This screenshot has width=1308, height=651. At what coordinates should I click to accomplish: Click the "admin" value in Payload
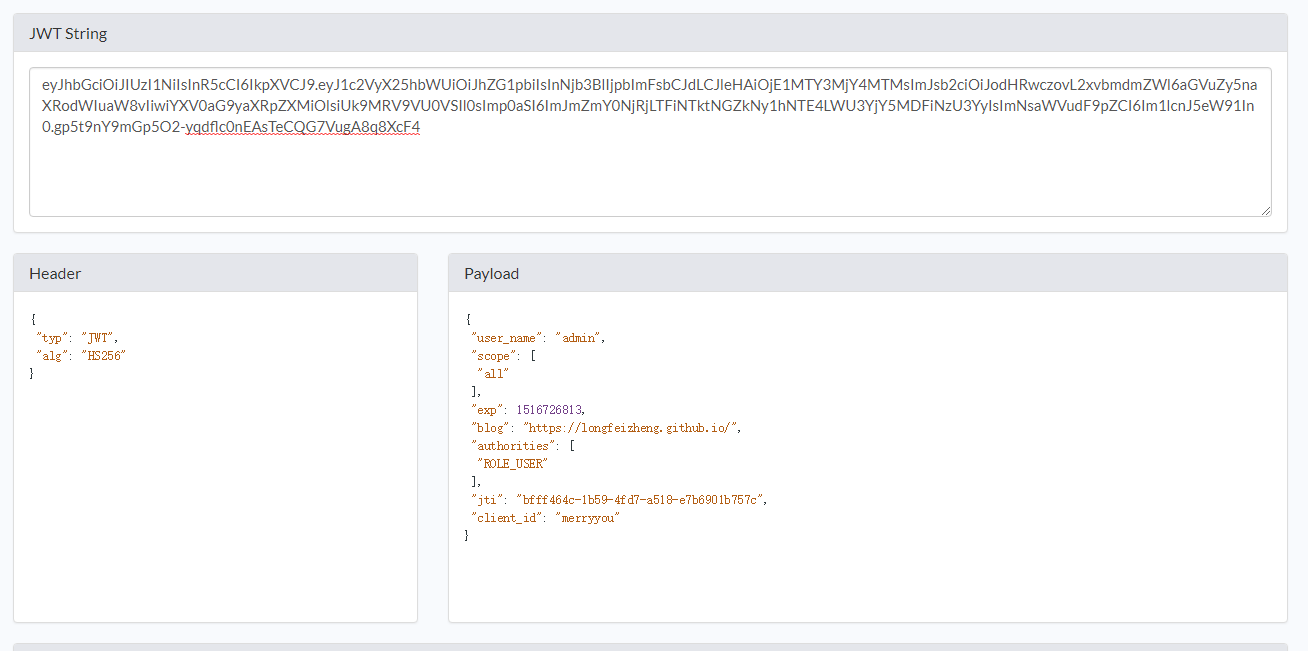pos(580,338)
